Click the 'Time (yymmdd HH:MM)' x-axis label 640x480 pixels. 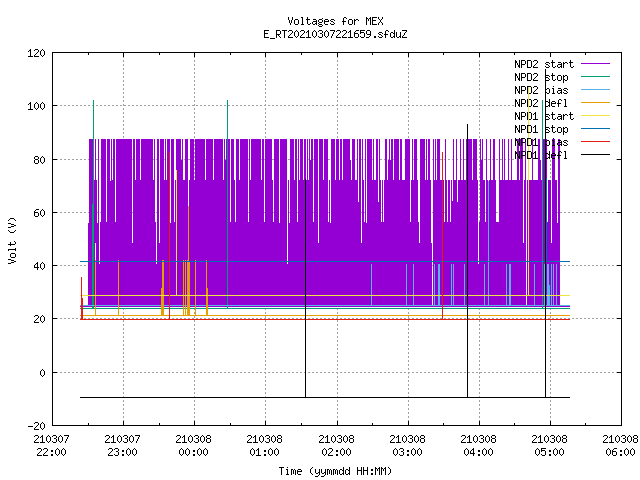pos(335,471)
